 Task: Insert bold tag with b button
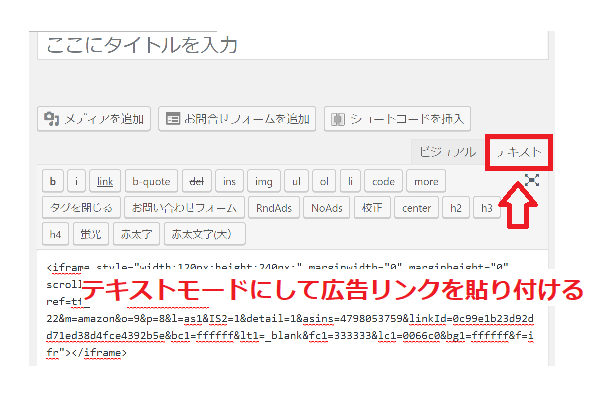(x=53, y=181)
